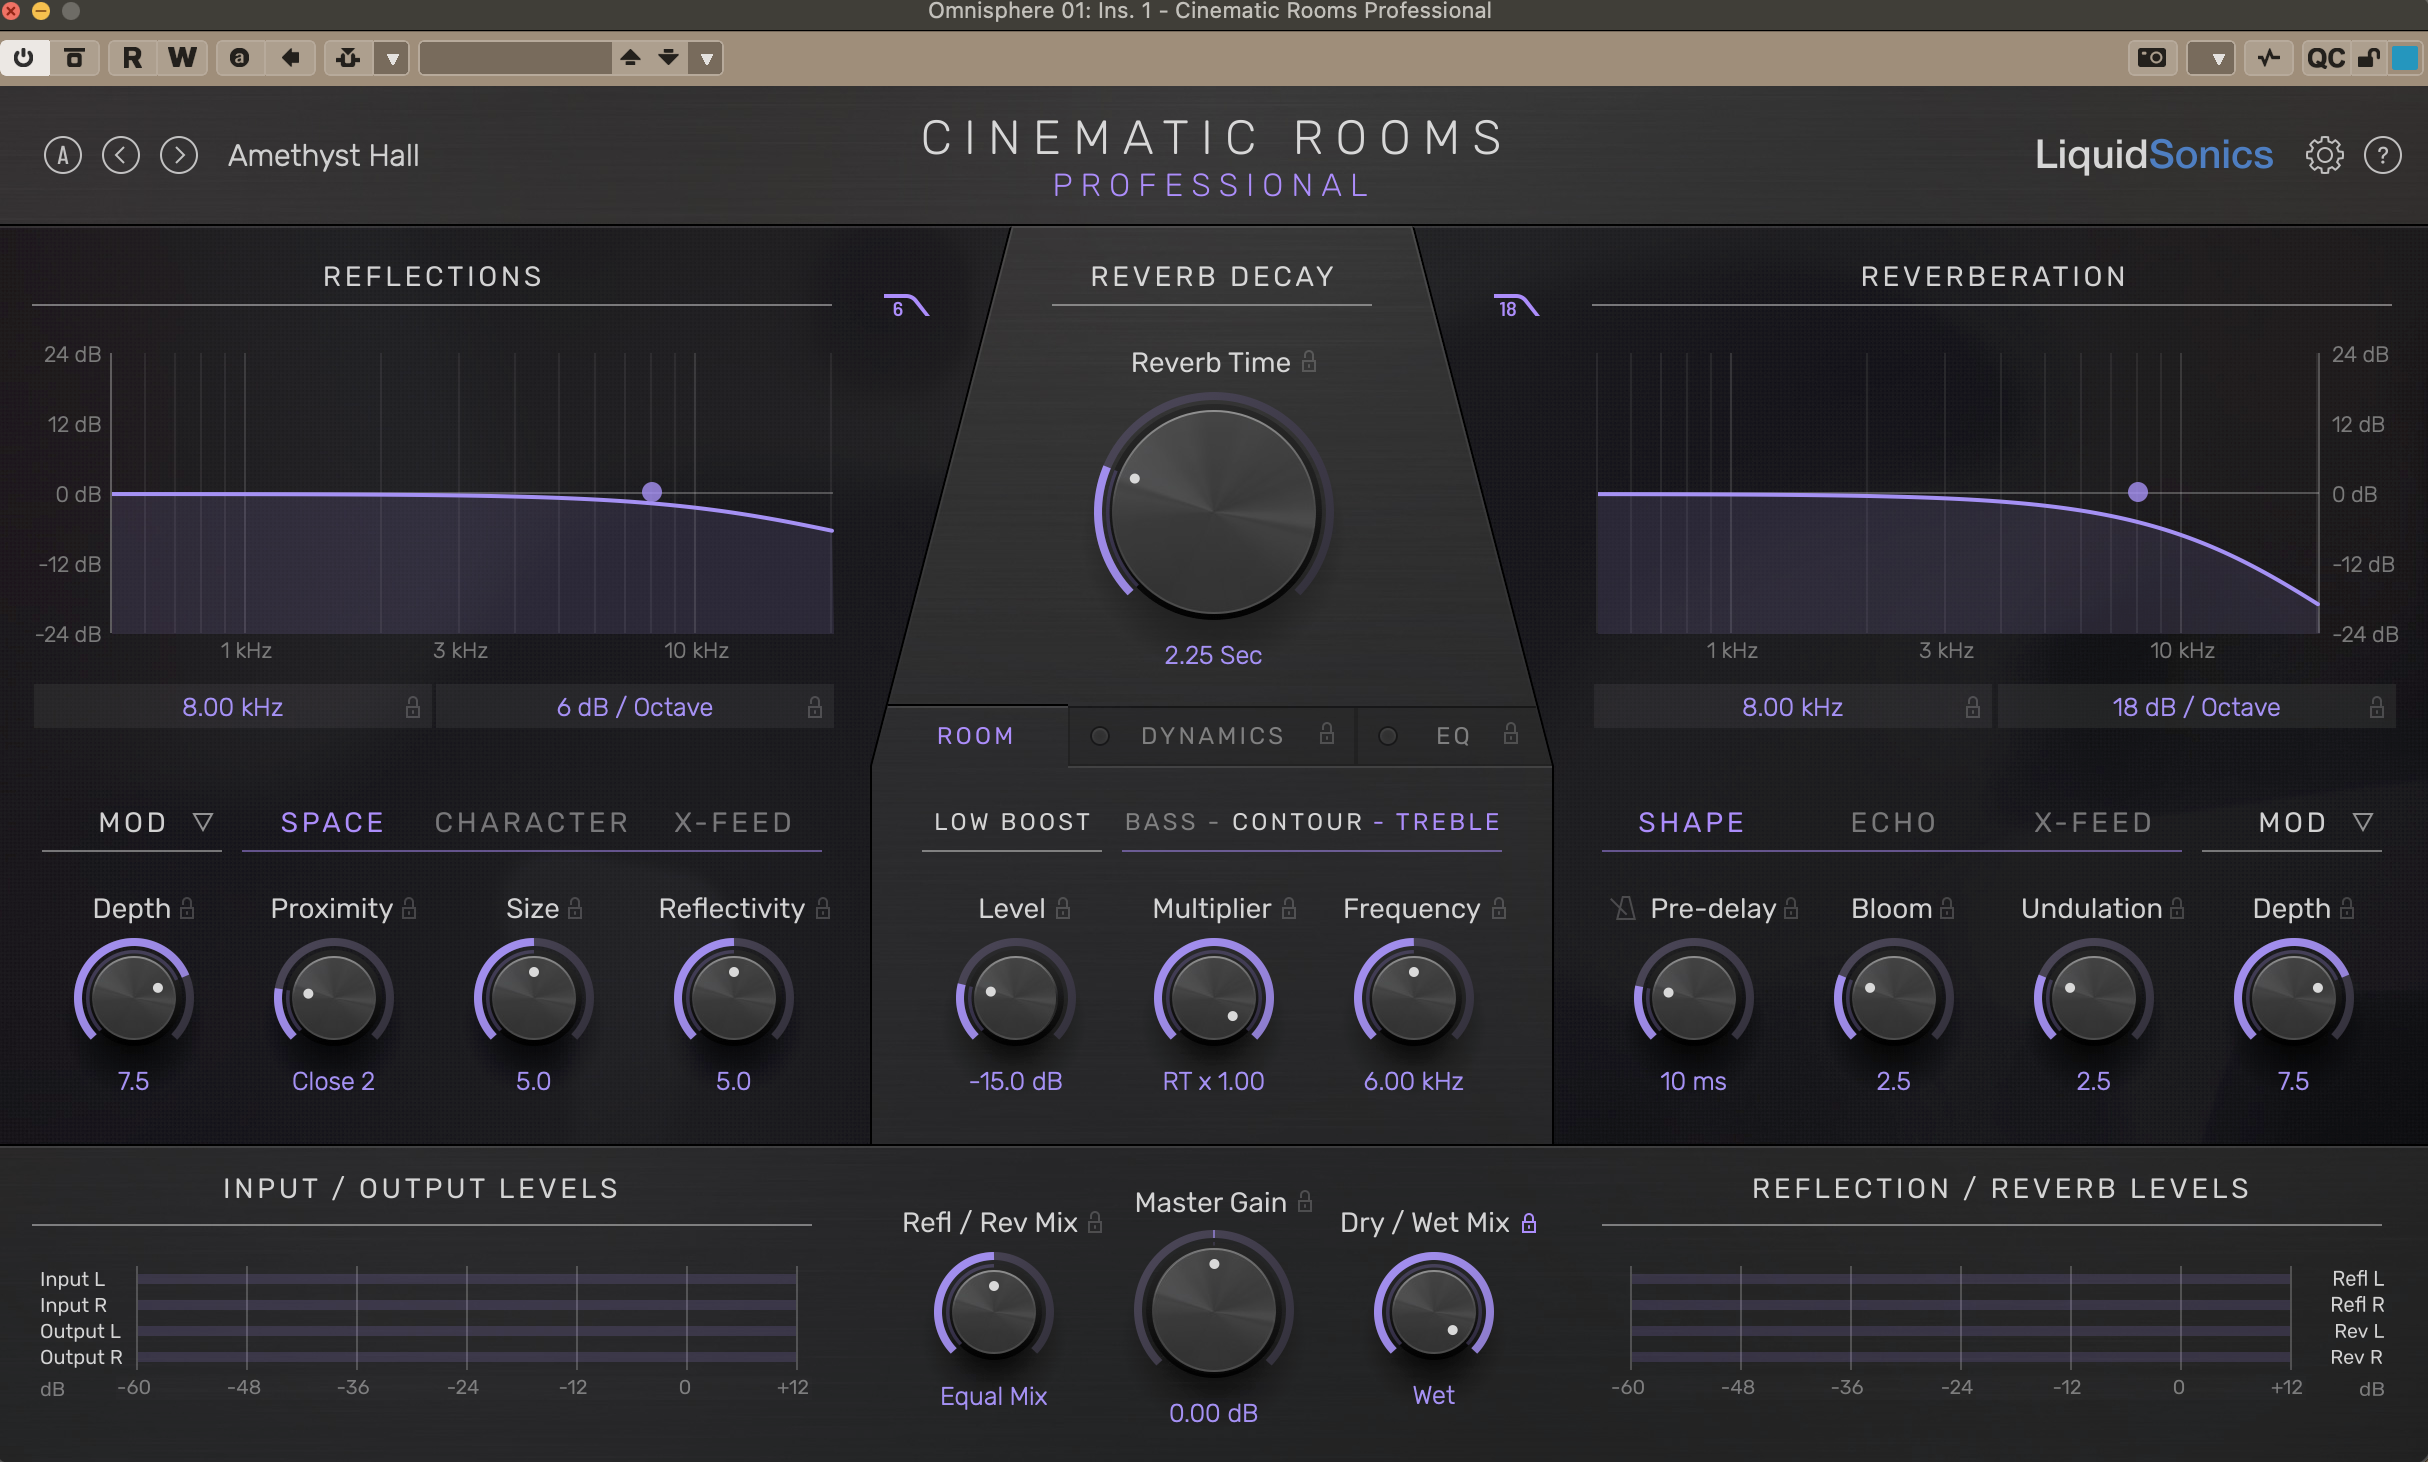The height and width of the screenshot is (1462, 2428).
Task: Toggle the Refl / Rev Mix lock
Action: [x=1095, y=1222]
